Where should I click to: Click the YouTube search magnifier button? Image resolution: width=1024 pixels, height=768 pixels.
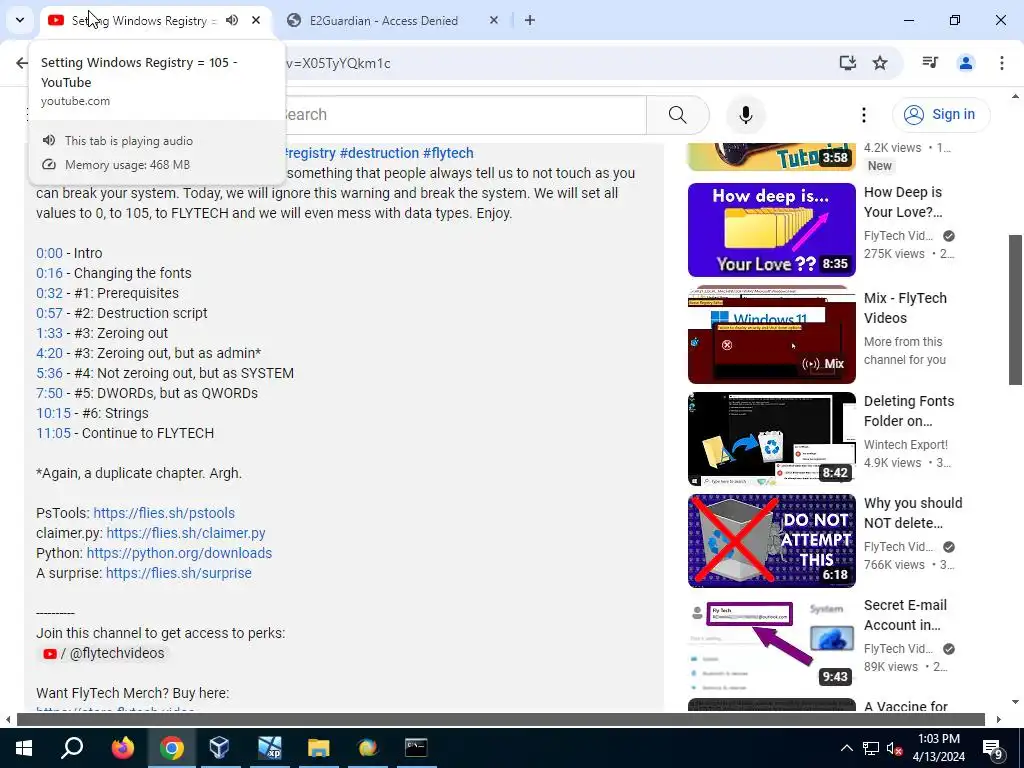678,115
